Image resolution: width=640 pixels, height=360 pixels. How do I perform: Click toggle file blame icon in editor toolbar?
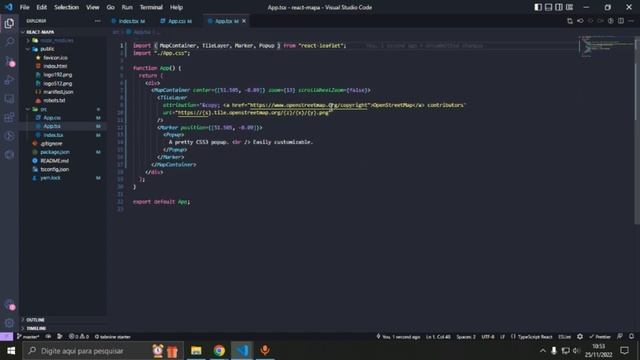(611, 21)
